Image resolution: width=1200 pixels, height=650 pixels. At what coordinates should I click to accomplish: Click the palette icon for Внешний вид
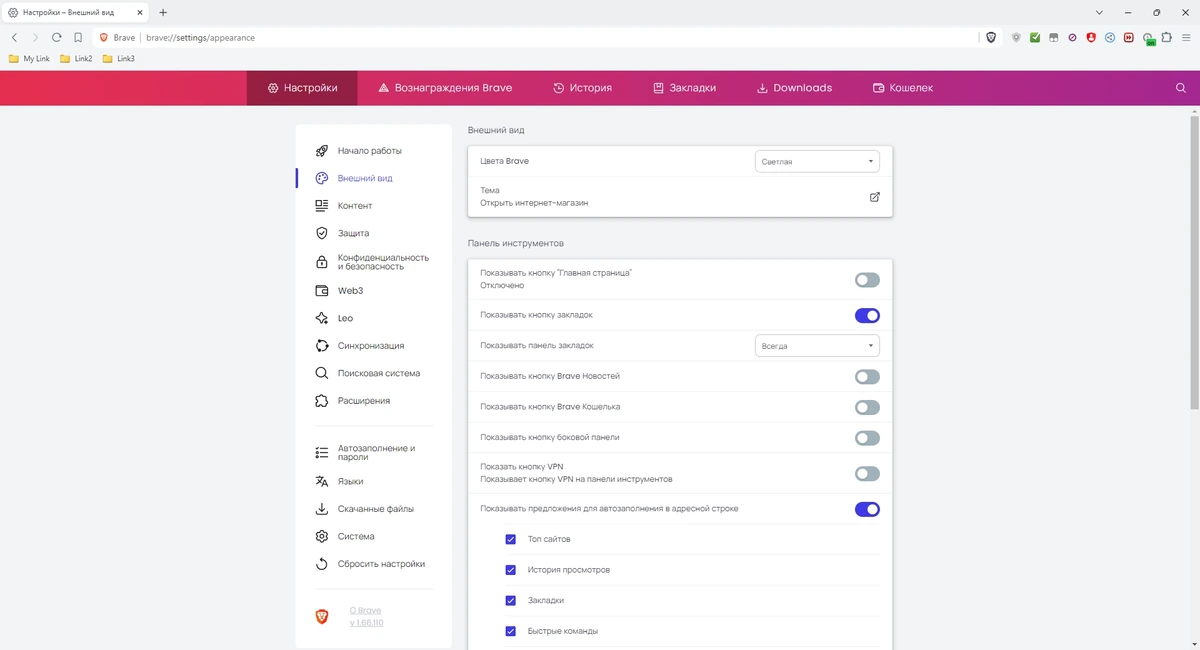coord(321,178)
